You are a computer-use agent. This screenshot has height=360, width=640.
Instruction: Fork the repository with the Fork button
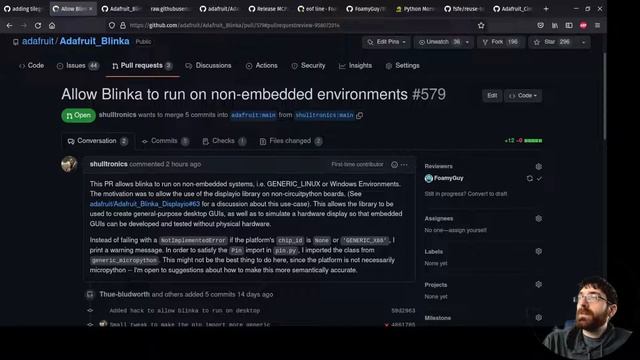pos(500,42)
